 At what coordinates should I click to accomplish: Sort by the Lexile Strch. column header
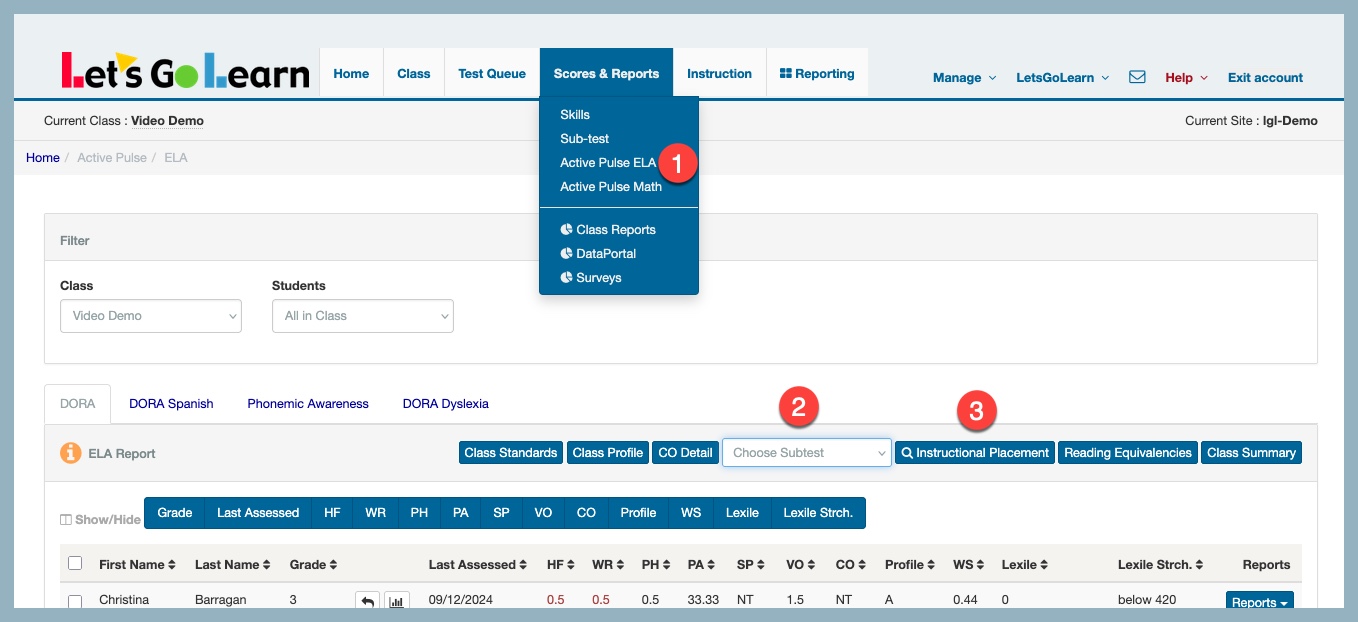[x=1160, y=565]
